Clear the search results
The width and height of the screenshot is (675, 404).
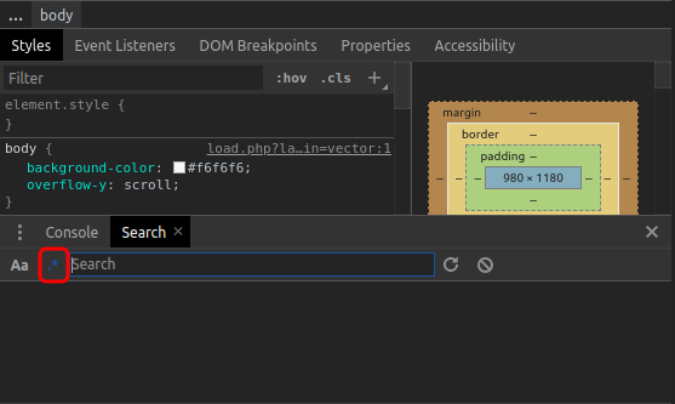pos(485,264)
